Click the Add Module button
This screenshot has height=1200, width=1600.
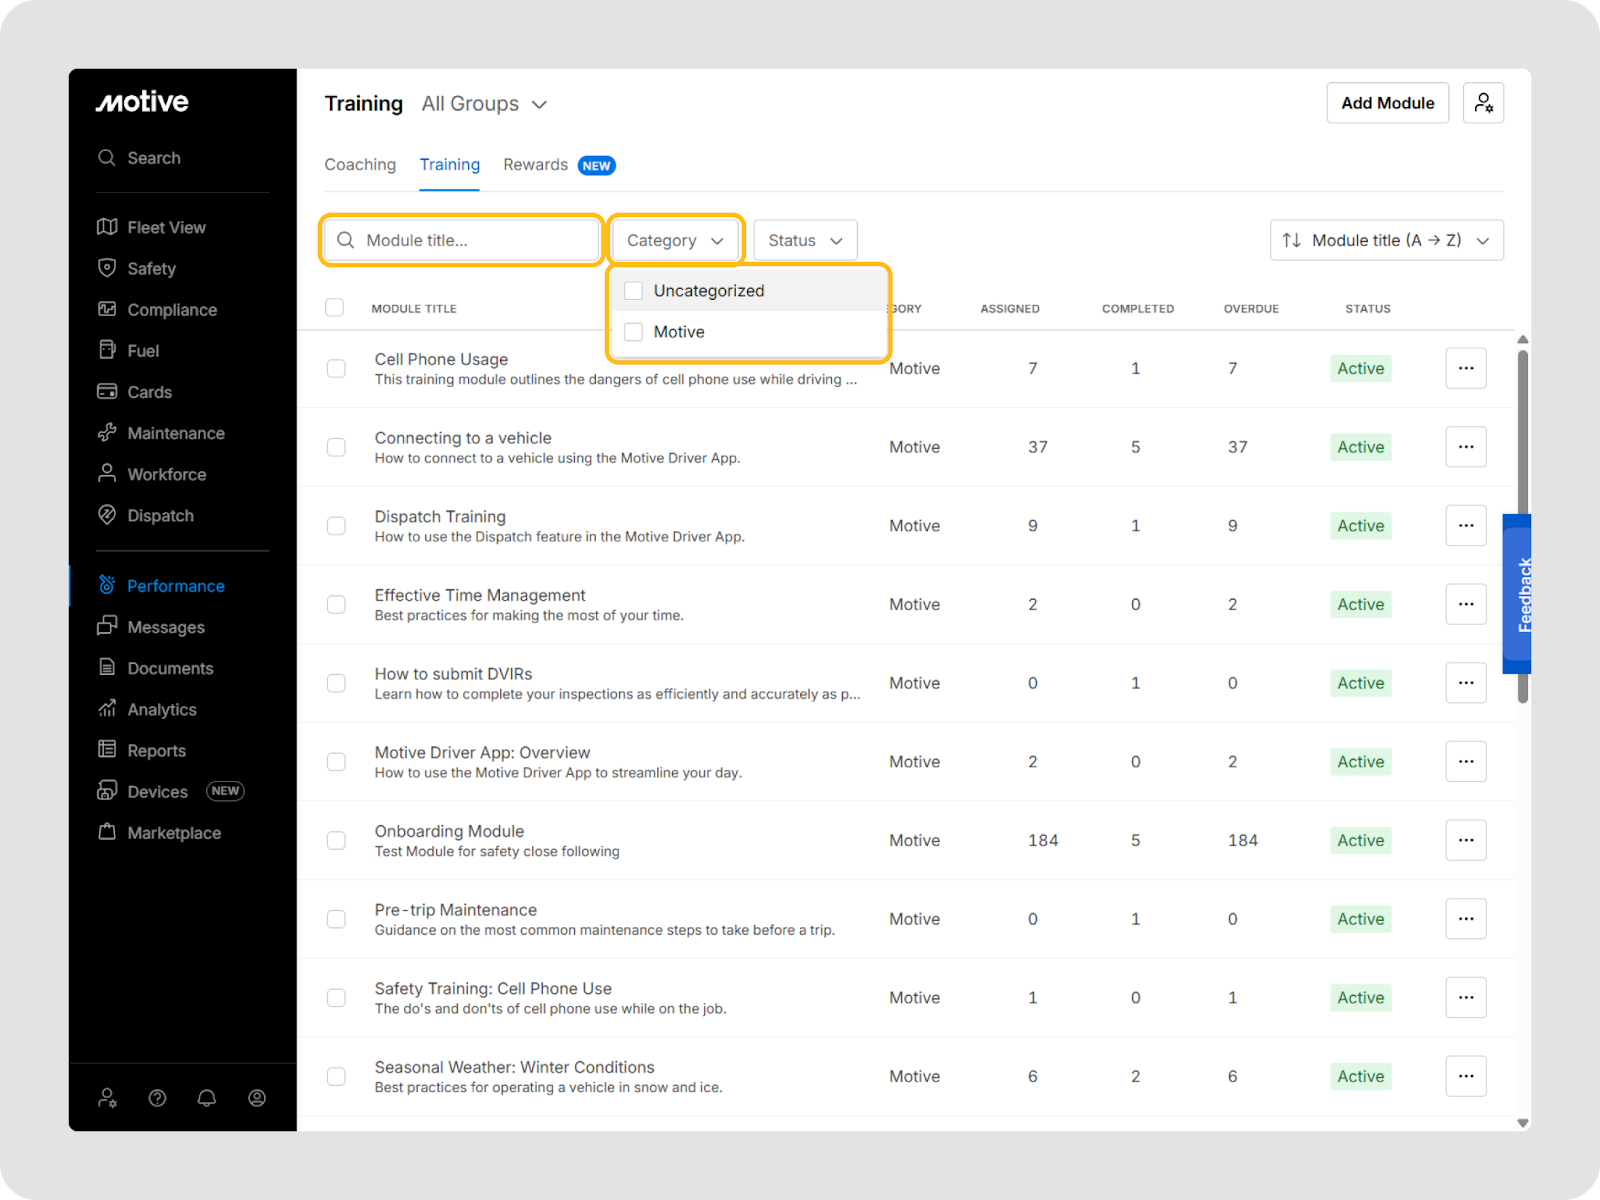(1387, 103)
